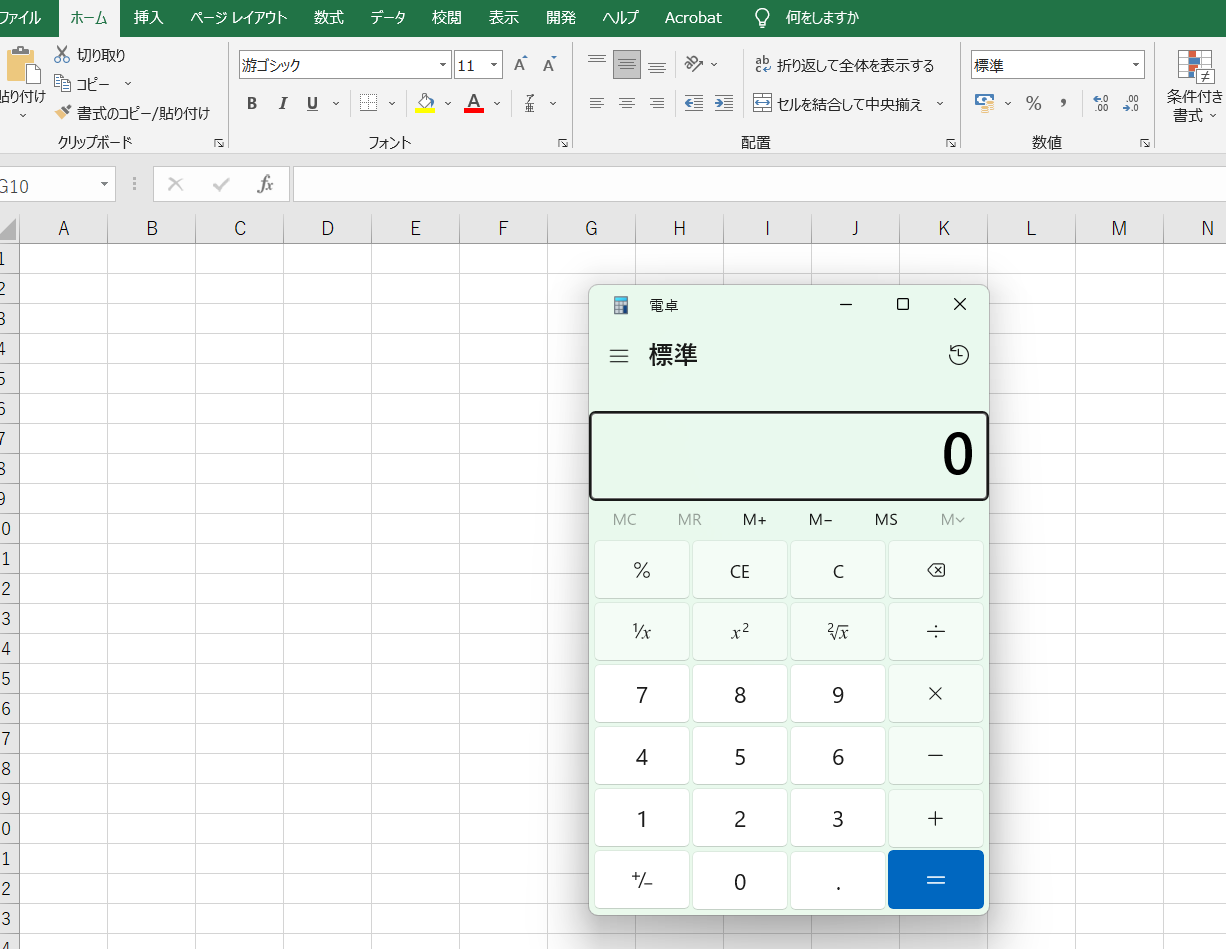Screen dimensions: 1226x949
Task: Click merge and center (セルを結合して中央揃え)
Action: pos(838,103)
